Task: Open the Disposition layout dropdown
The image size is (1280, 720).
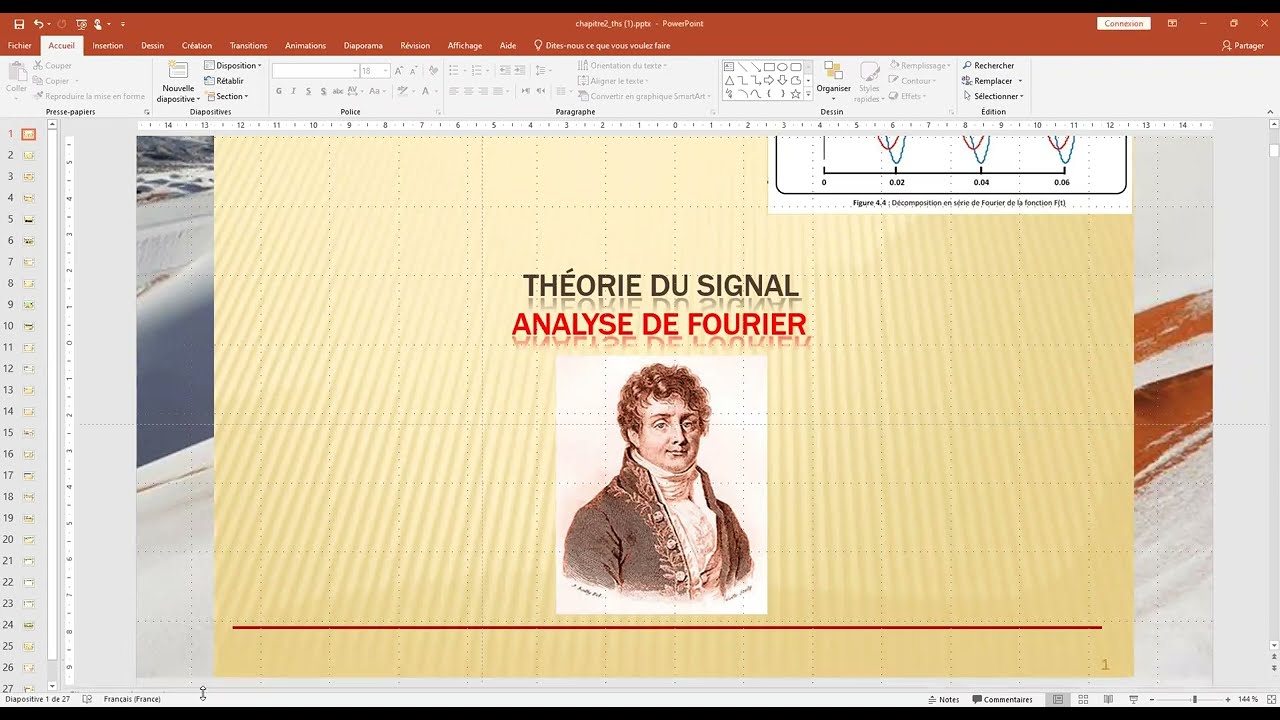Action: coord(233,66)
